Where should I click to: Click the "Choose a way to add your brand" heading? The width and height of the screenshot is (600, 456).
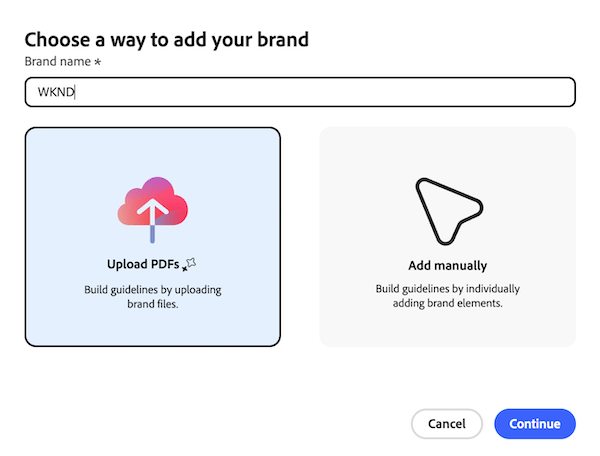tap(166, 40)
